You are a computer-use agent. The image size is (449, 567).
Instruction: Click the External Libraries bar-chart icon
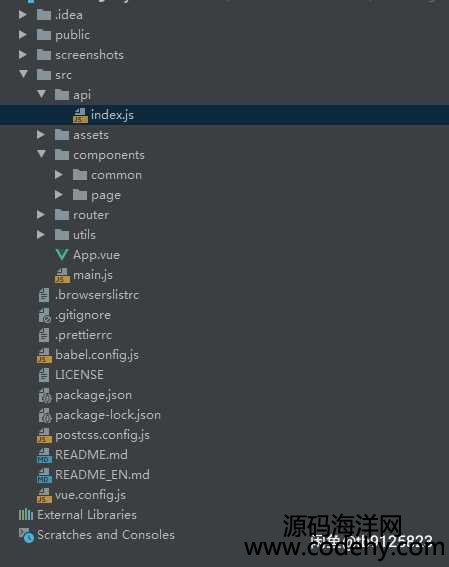tap(26, 514)
